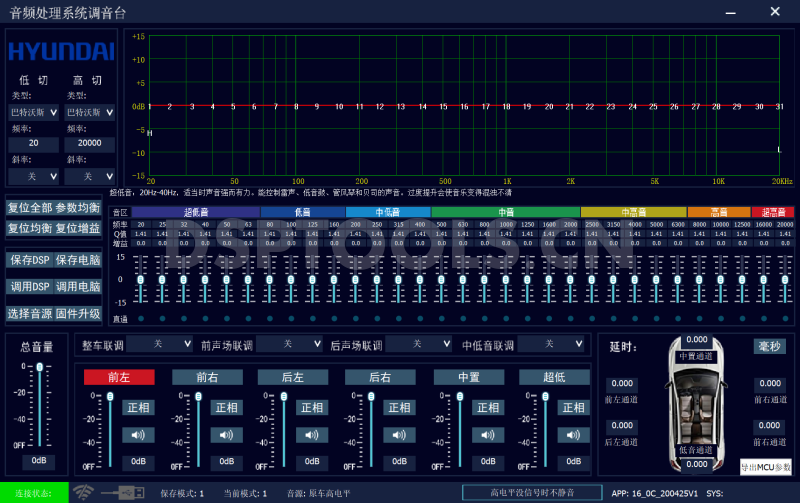The image size is (800, 503).
Task: Click the WiFi connection status icon
Action: [84, 493]
